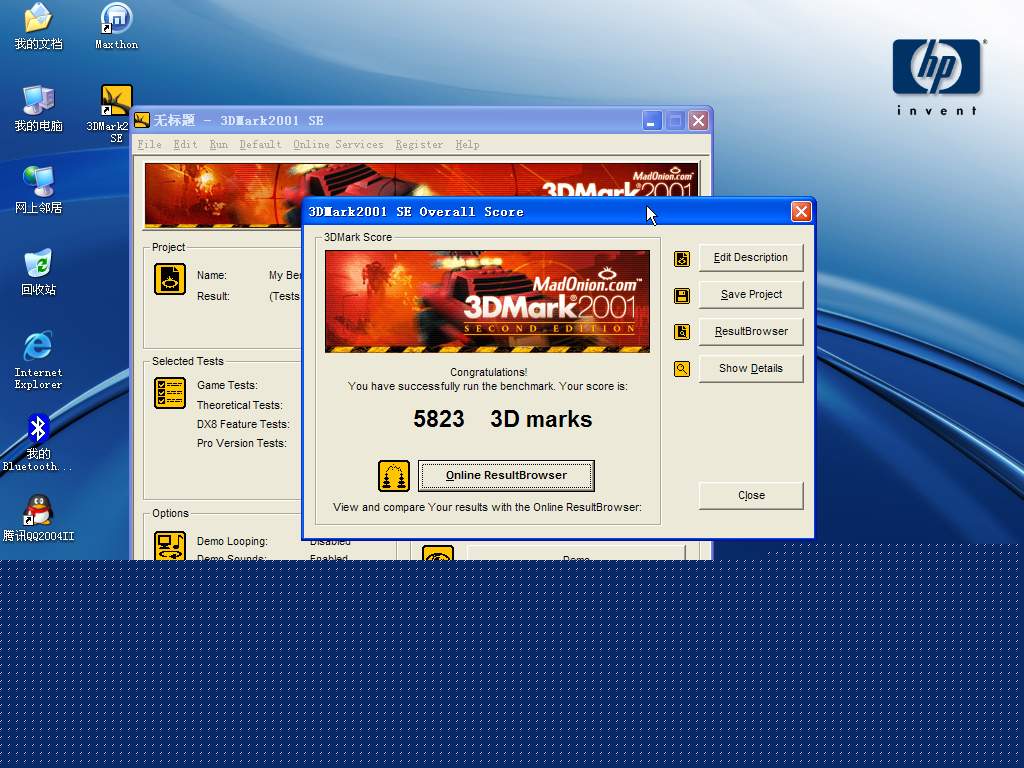Click the Game Tests label in main window
This screenshot has width=1024, height=768.
(x=227, y=385)
